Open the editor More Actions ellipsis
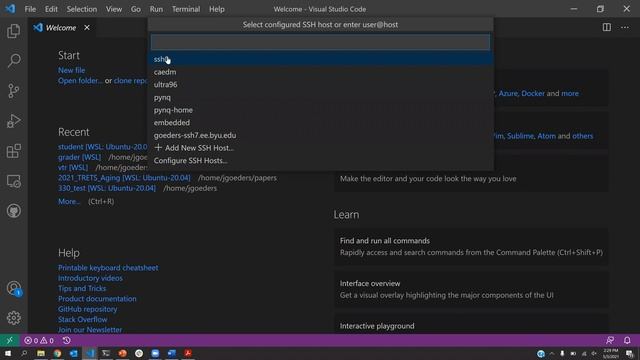 pos(625,27)
